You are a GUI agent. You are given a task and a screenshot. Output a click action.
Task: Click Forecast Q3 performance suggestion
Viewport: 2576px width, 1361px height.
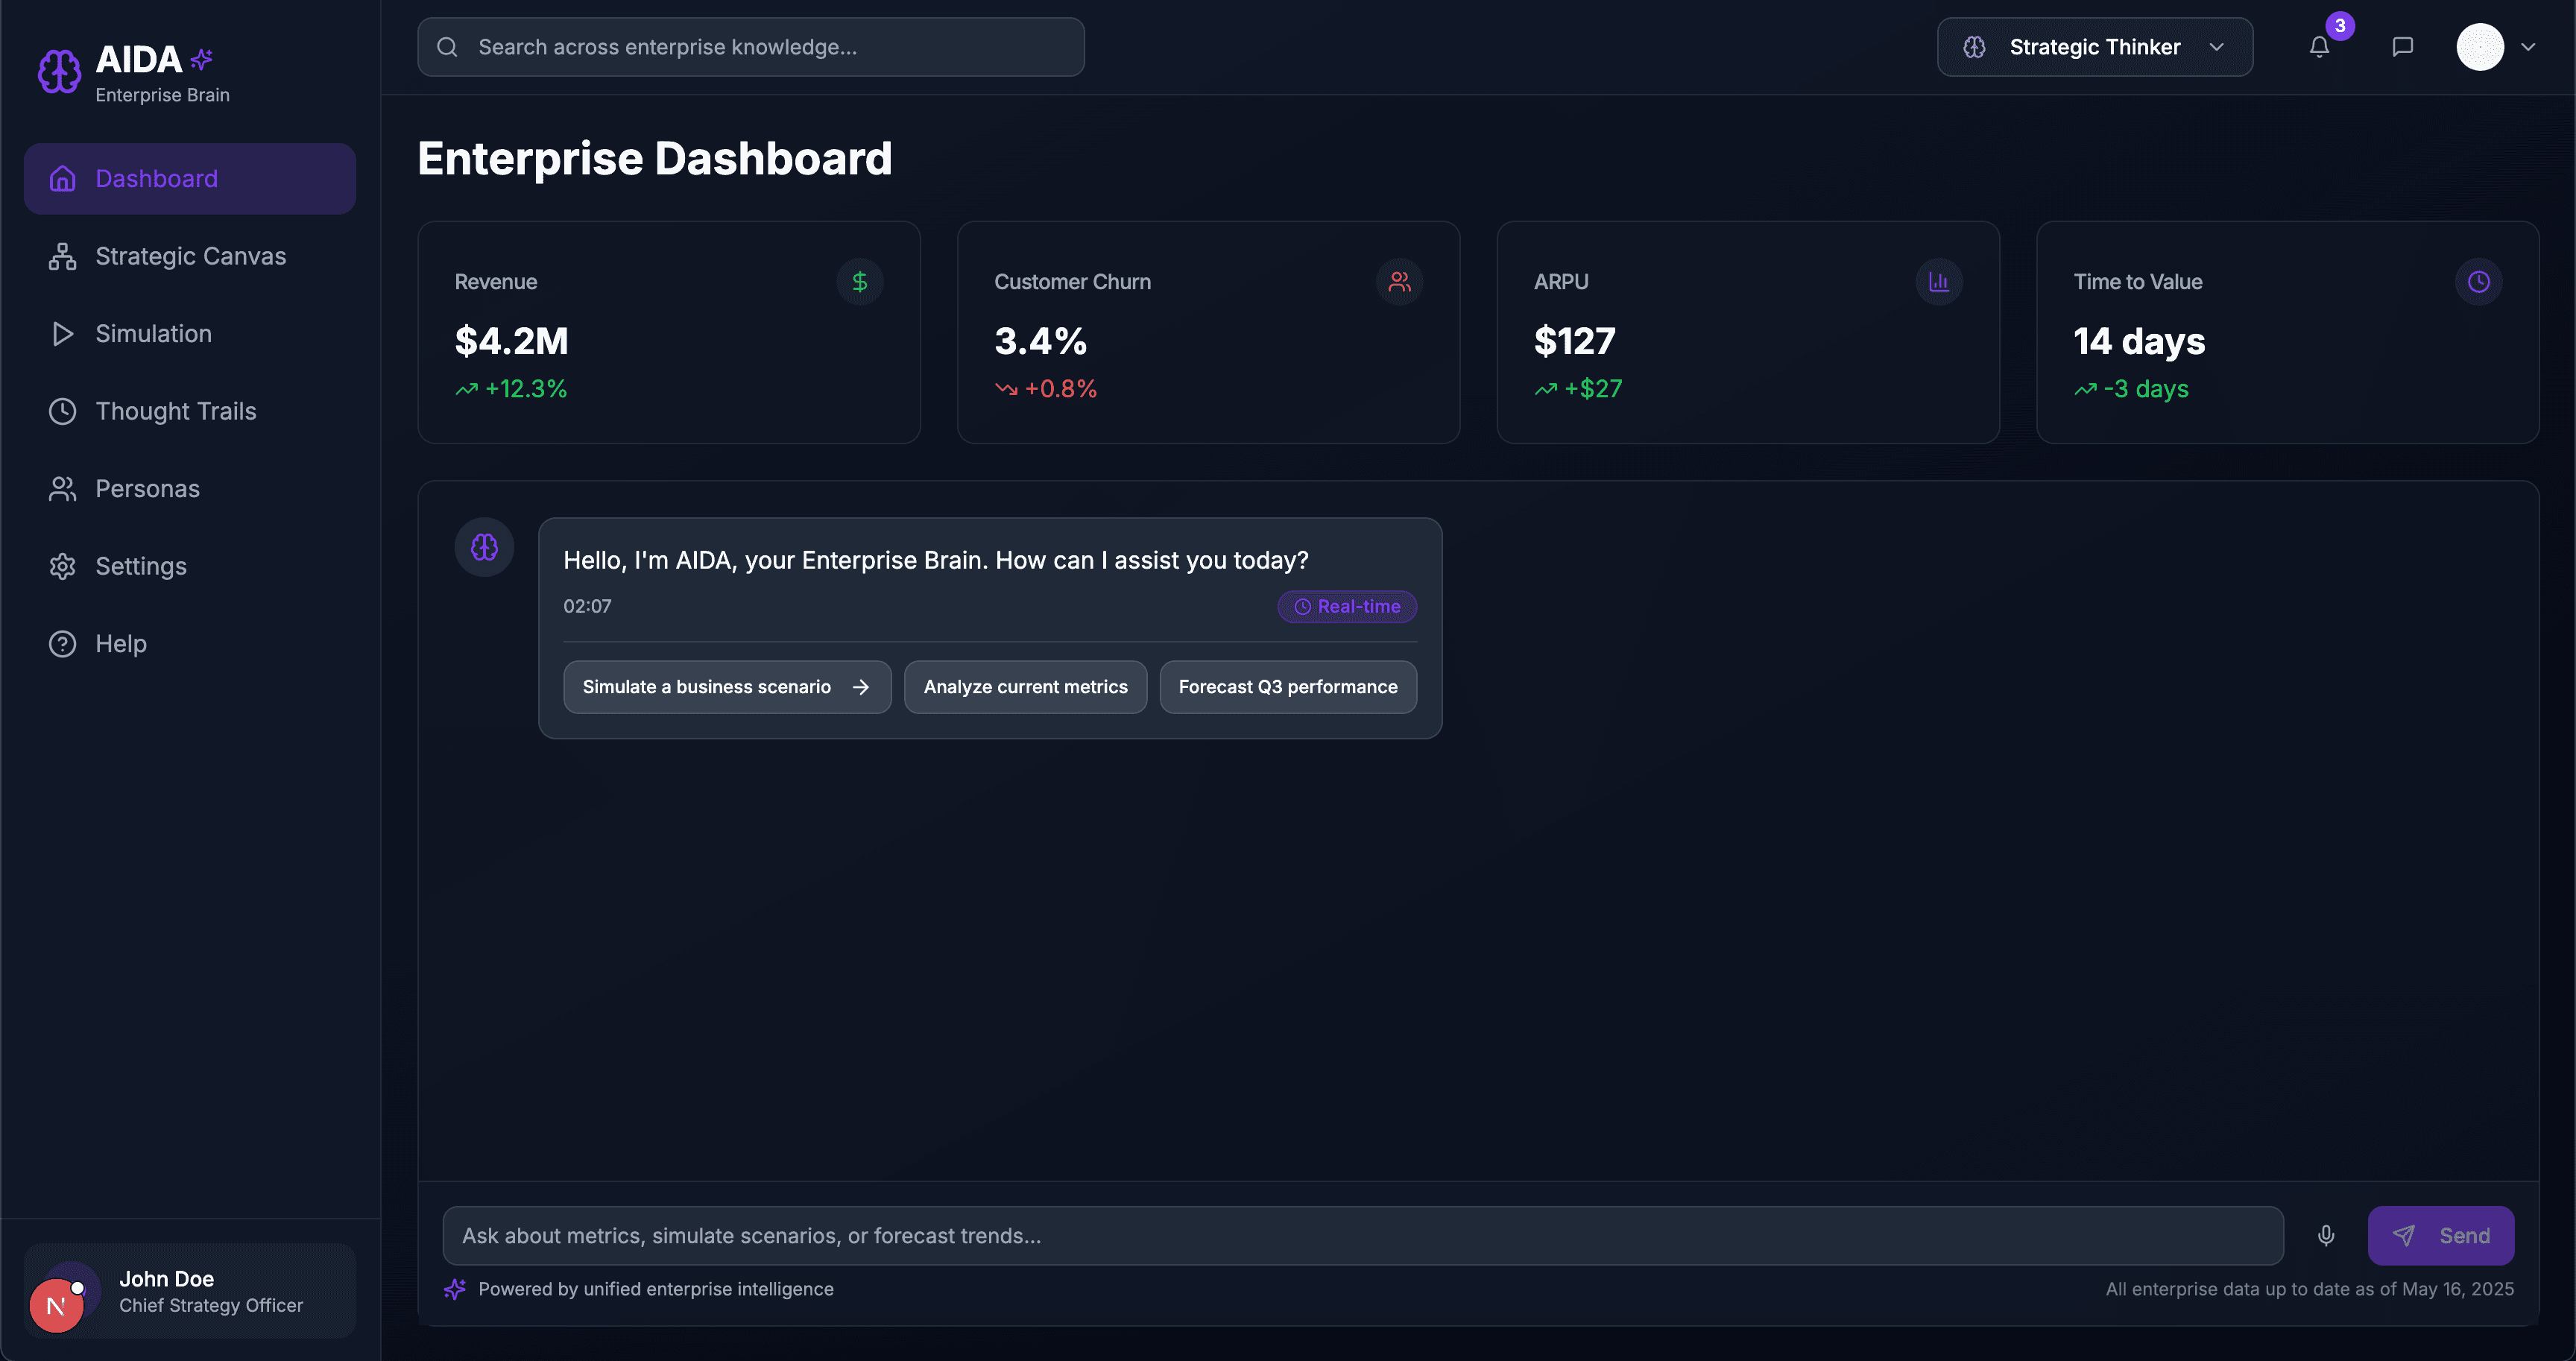click(x=1288, y=687)
